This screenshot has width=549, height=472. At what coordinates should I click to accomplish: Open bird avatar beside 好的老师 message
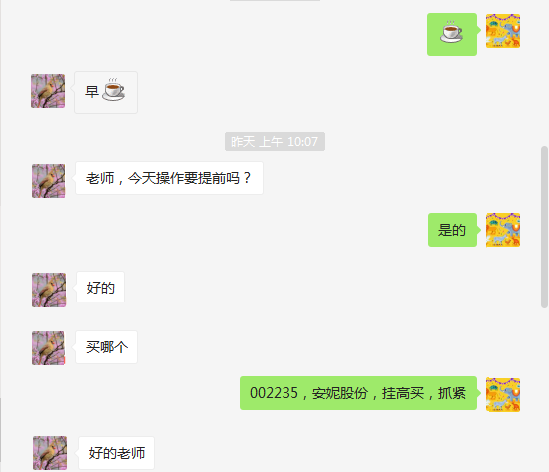(x=50, y=453)
